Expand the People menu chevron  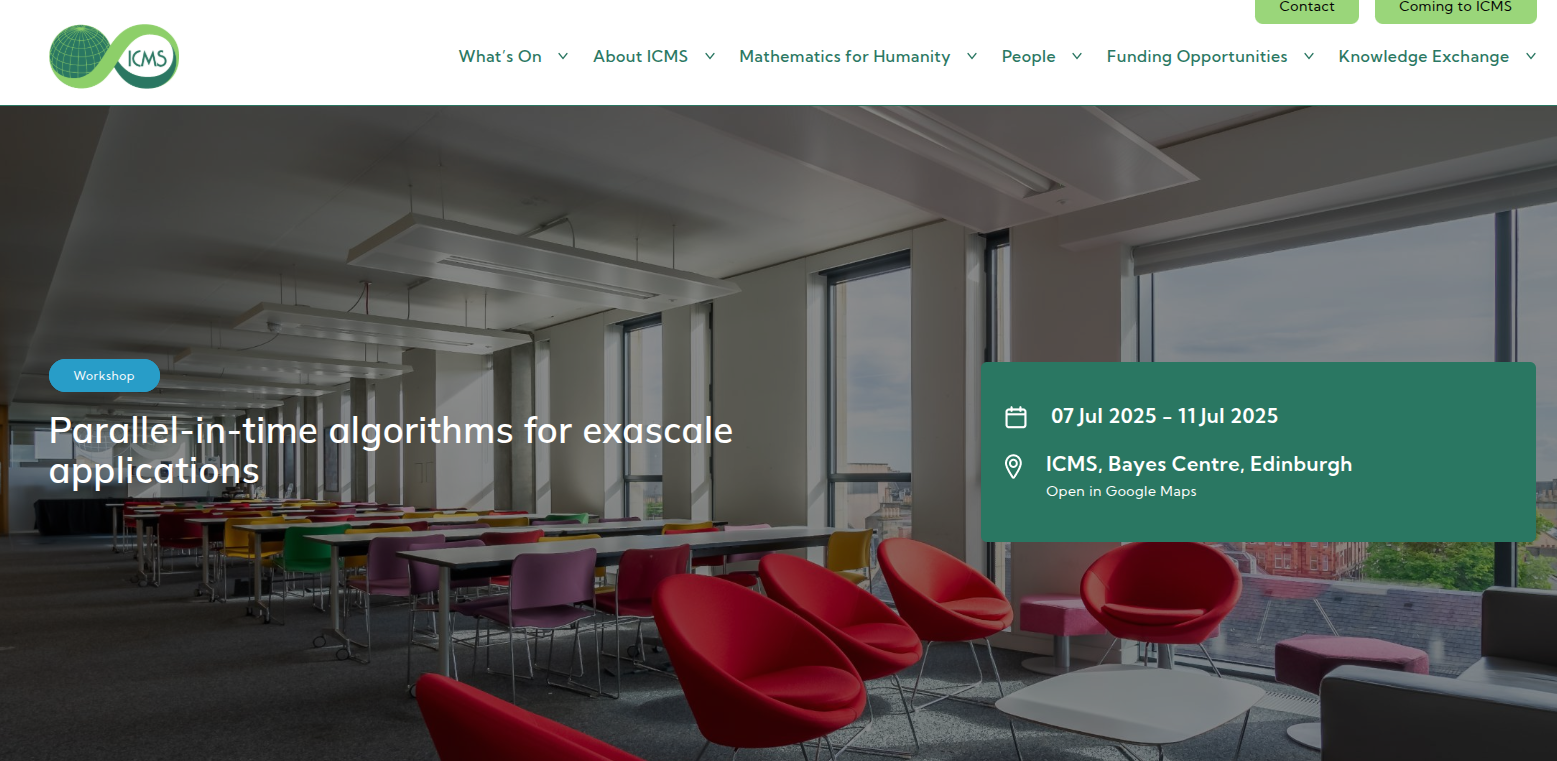point(1077,56)
